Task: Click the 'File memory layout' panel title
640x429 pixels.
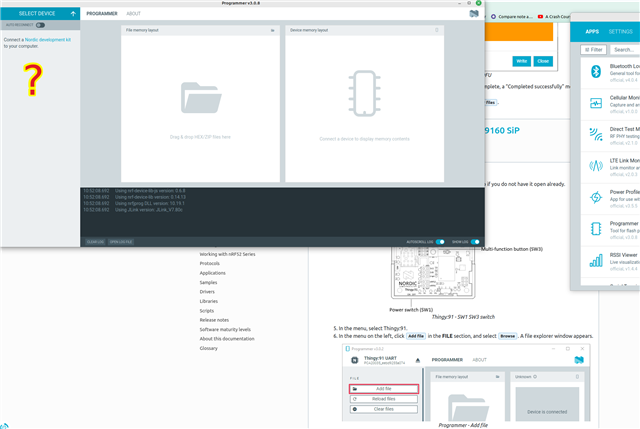Action: tap(142, 30)
